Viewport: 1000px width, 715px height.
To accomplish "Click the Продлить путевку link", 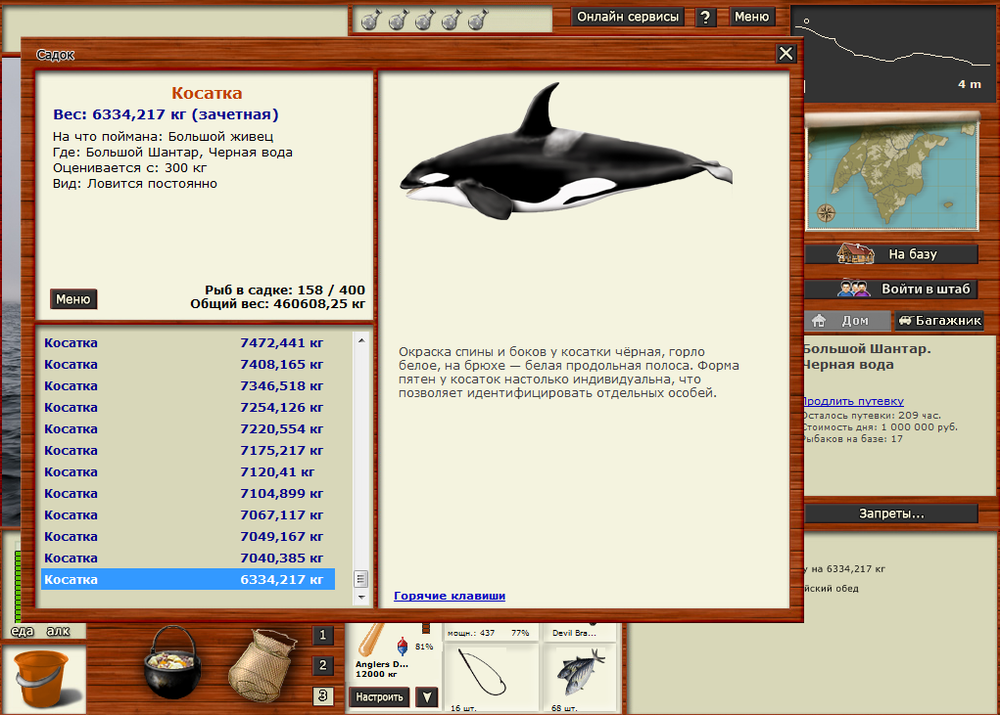I will coord(852,401).
